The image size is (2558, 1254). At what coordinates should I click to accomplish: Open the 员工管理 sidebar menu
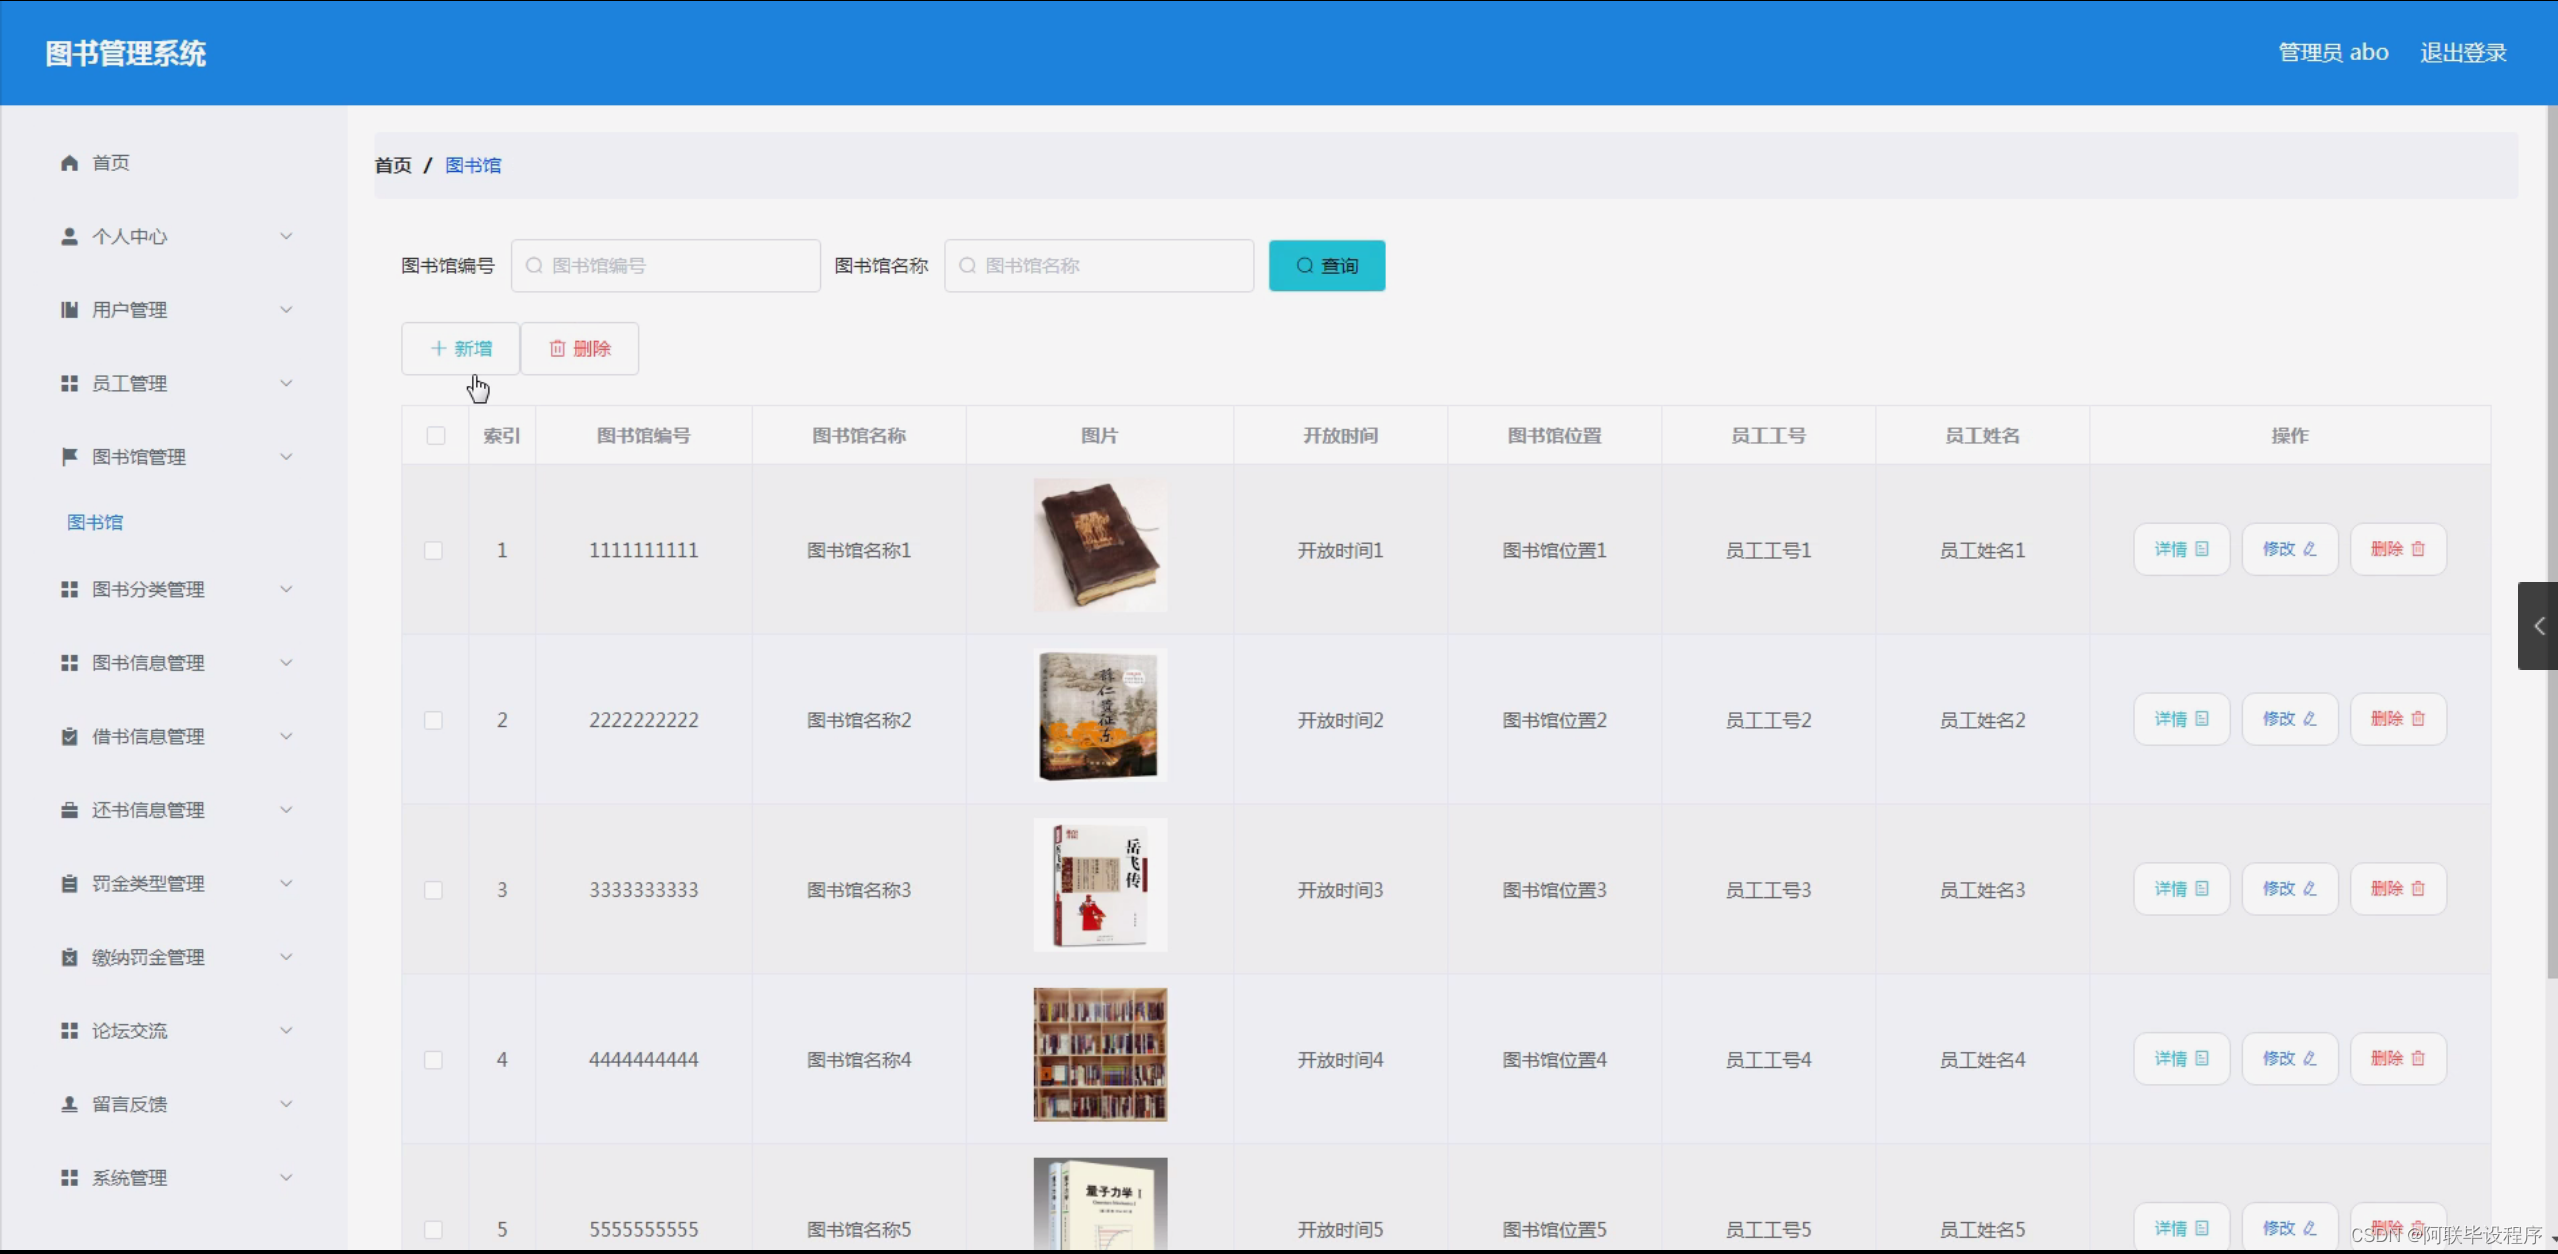(130, 384)
